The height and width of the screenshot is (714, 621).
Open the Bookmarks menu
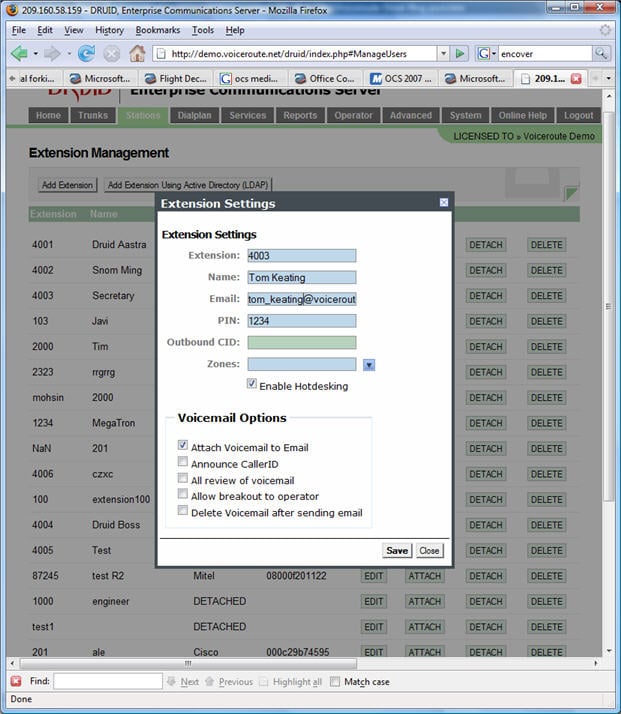pyautogui.click(x=158, y=30)
